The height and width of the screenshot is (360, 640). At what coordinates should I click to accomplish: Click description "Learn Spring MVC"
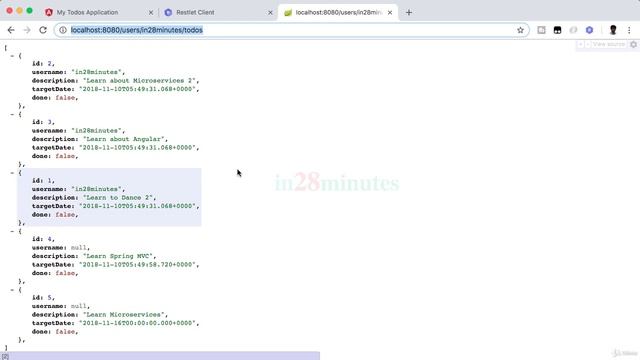(118, 256)
